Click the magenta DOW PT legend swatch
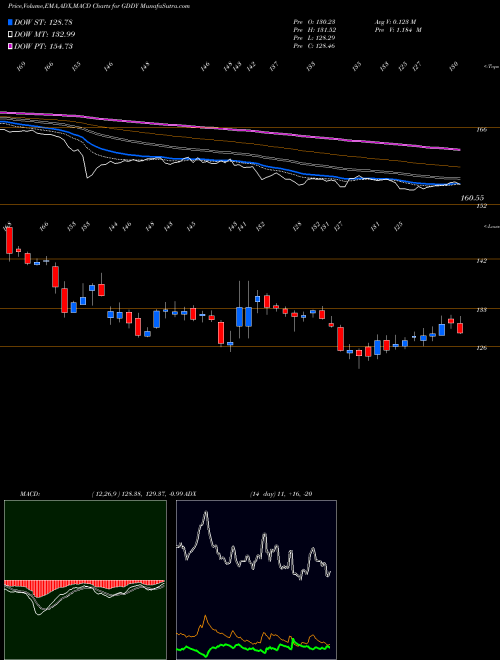Screen dimensions: 500x660 pos(10,46)
